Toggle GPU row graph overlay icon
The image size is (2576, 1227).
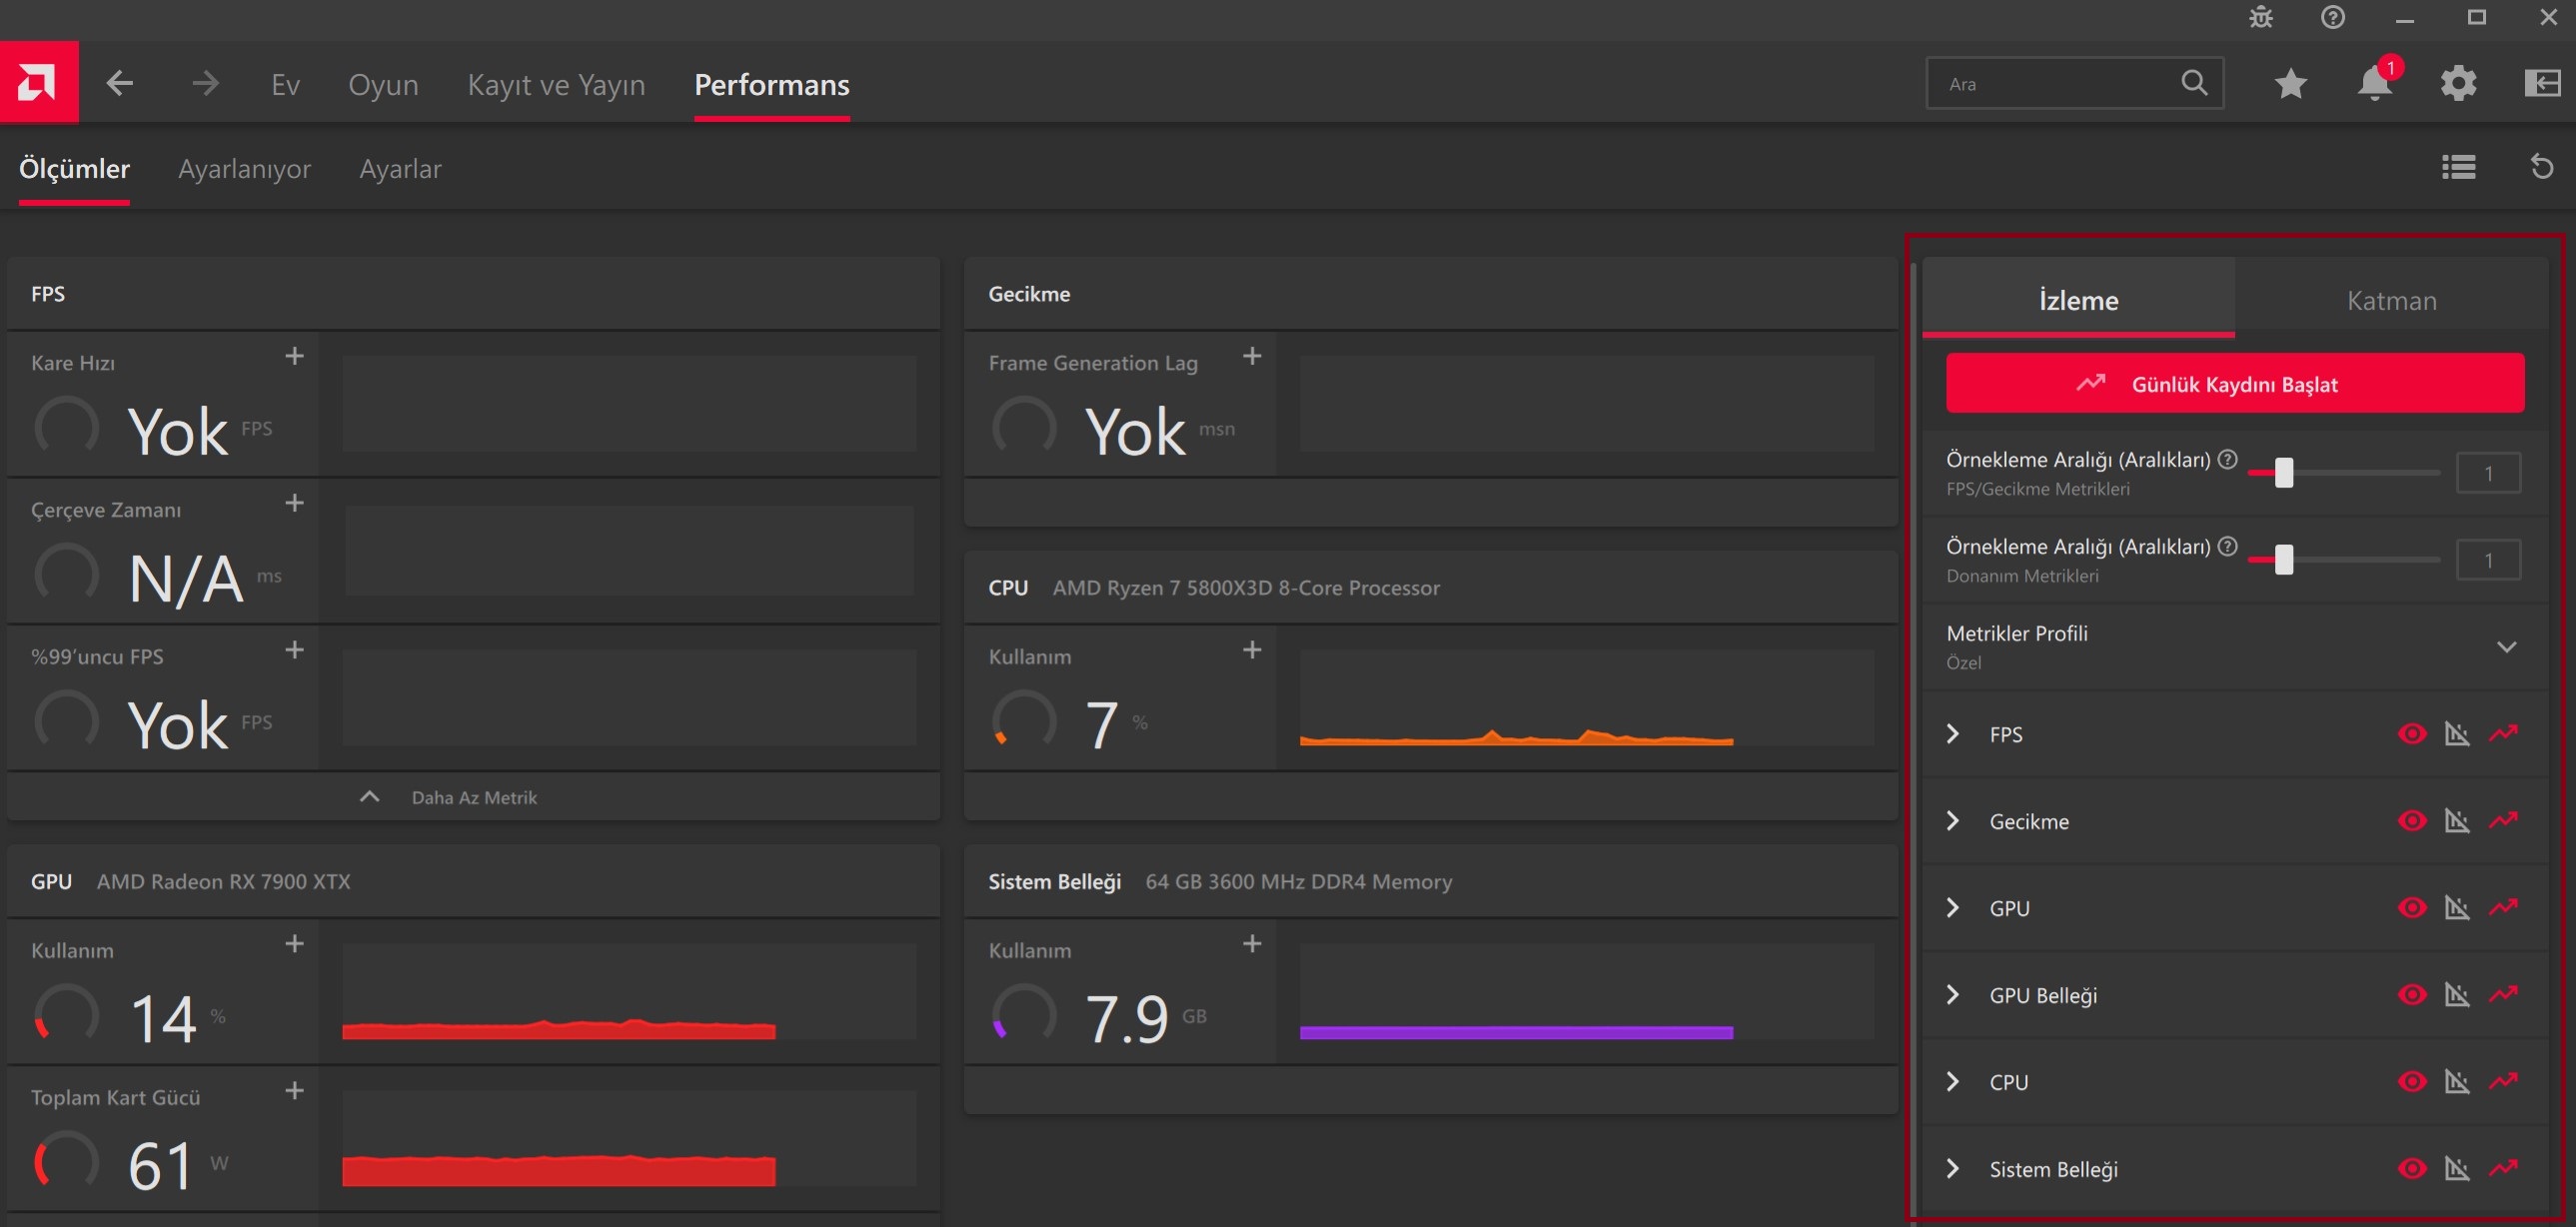tap(2457, 908)
